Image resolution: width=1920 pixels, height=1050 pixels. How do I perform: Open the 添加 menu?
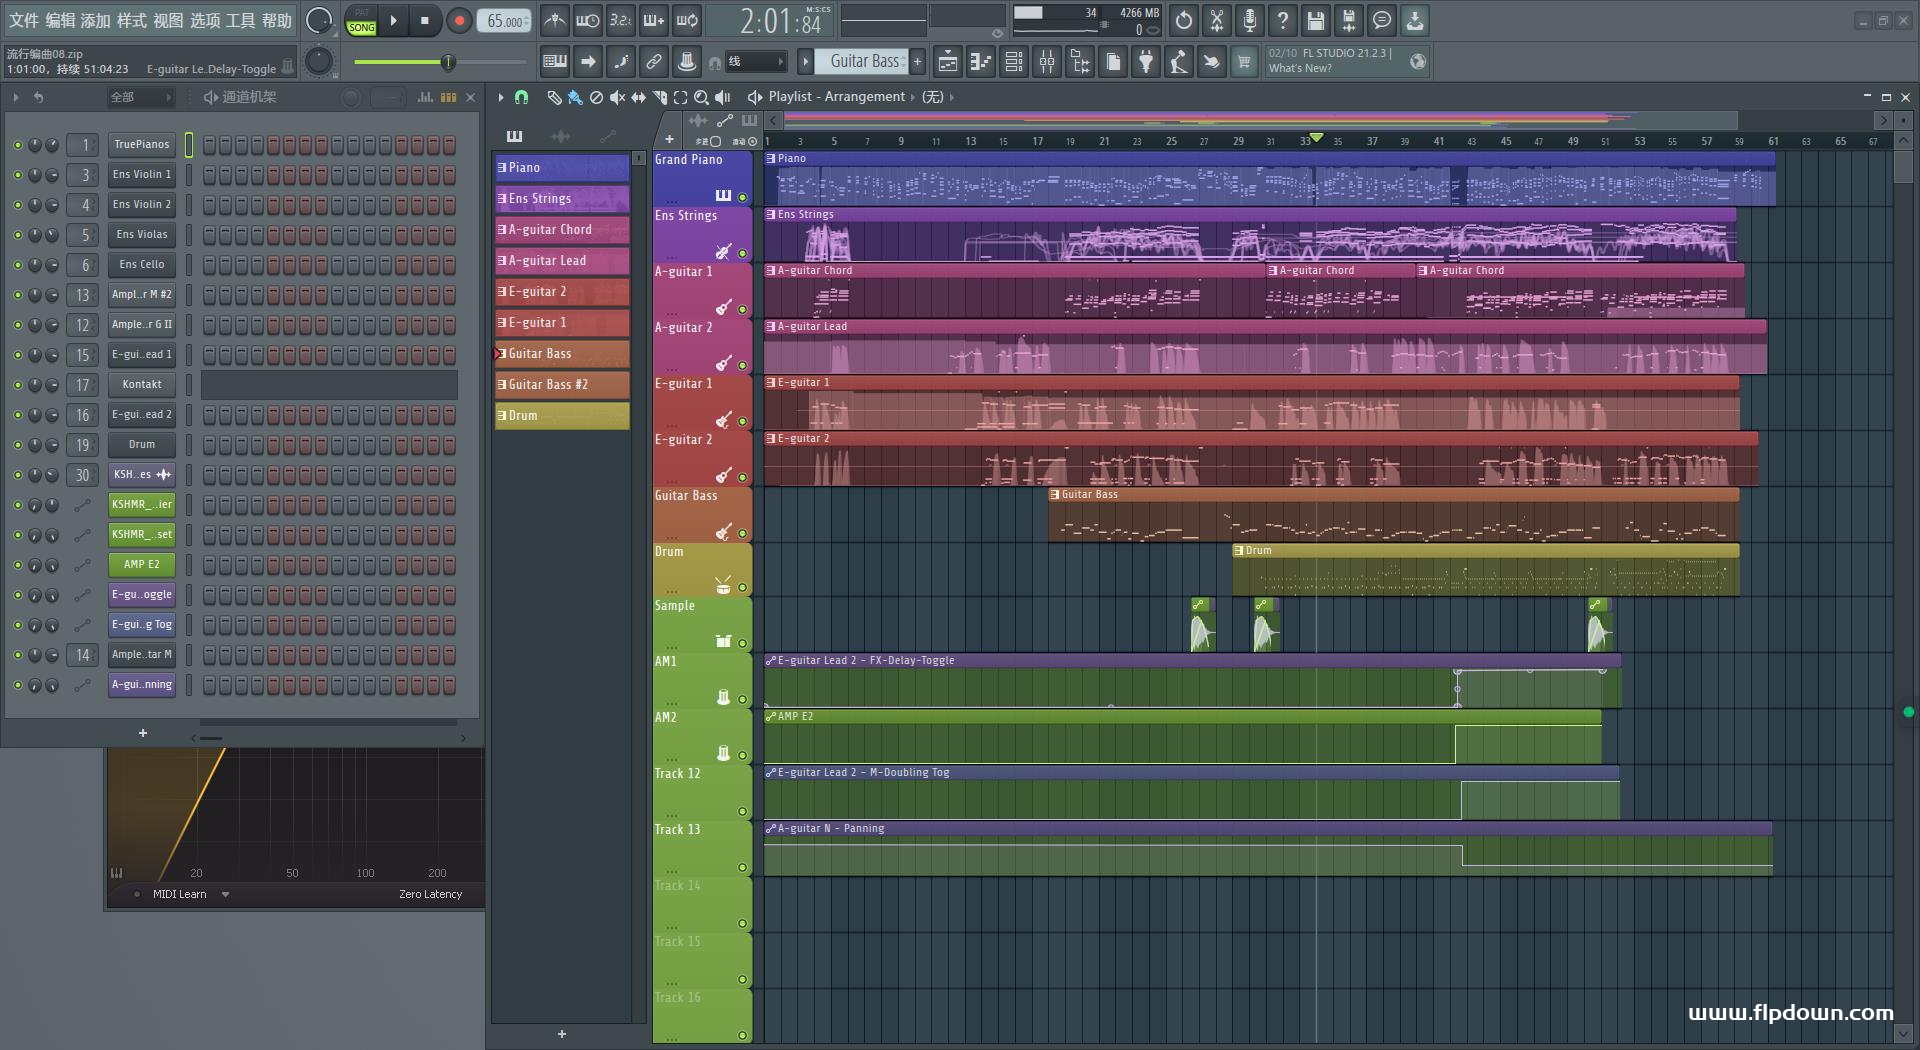click(x=95, y=20)
